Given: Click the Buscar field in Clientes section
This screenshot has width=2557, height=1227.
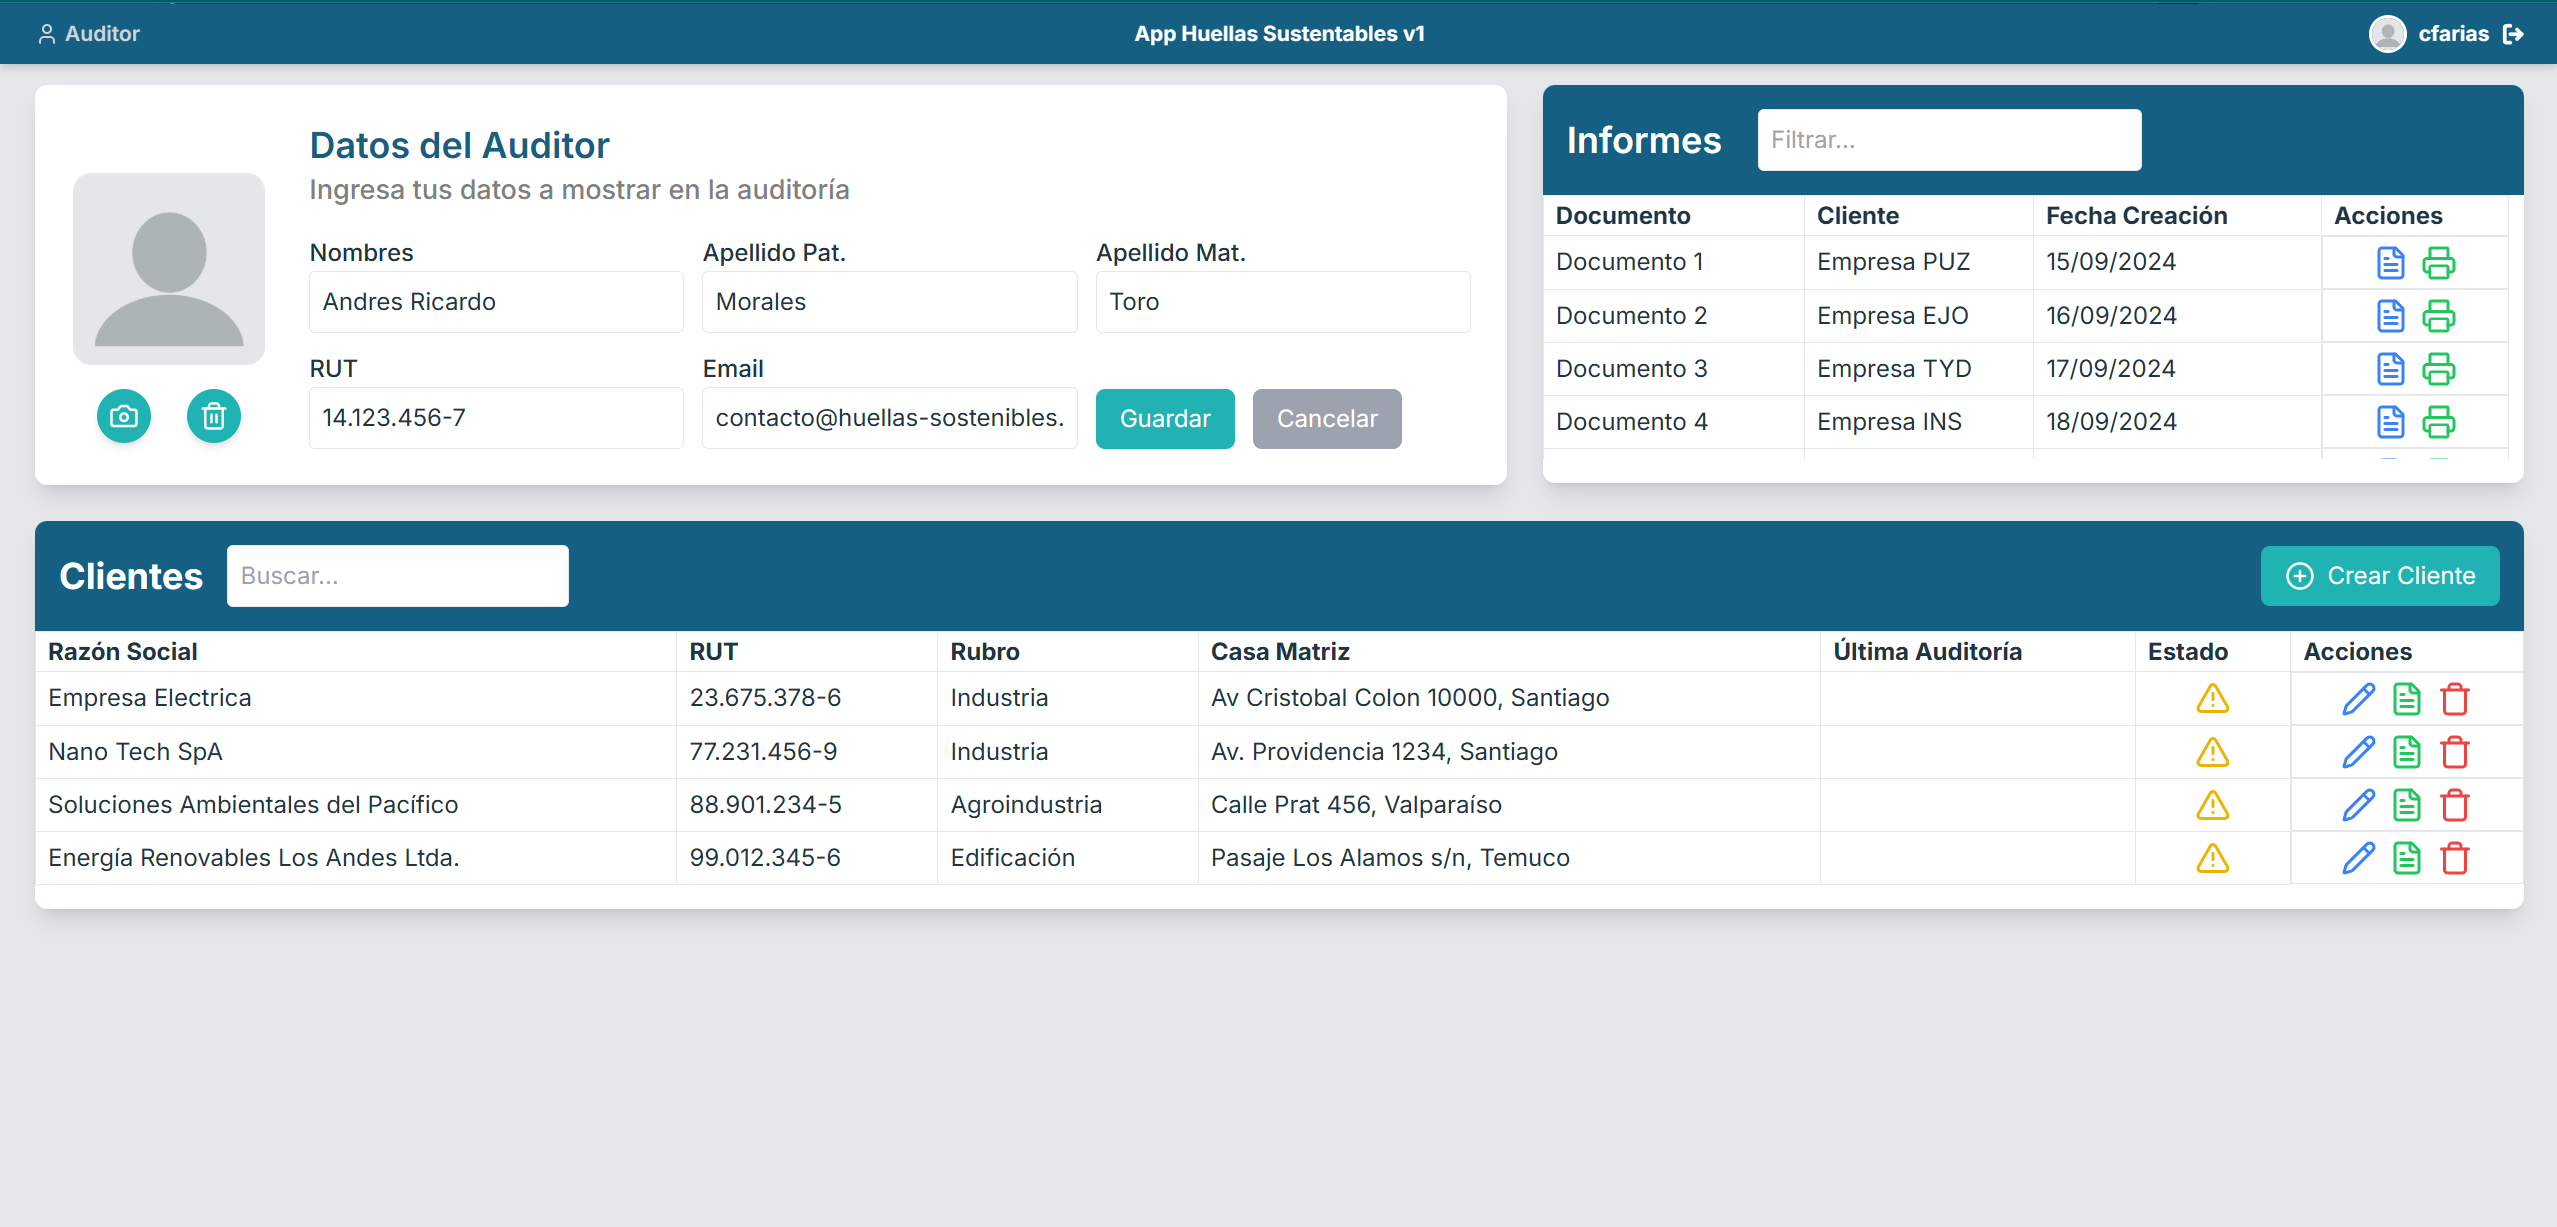Looking at the screenshot, I should (397, 575).
